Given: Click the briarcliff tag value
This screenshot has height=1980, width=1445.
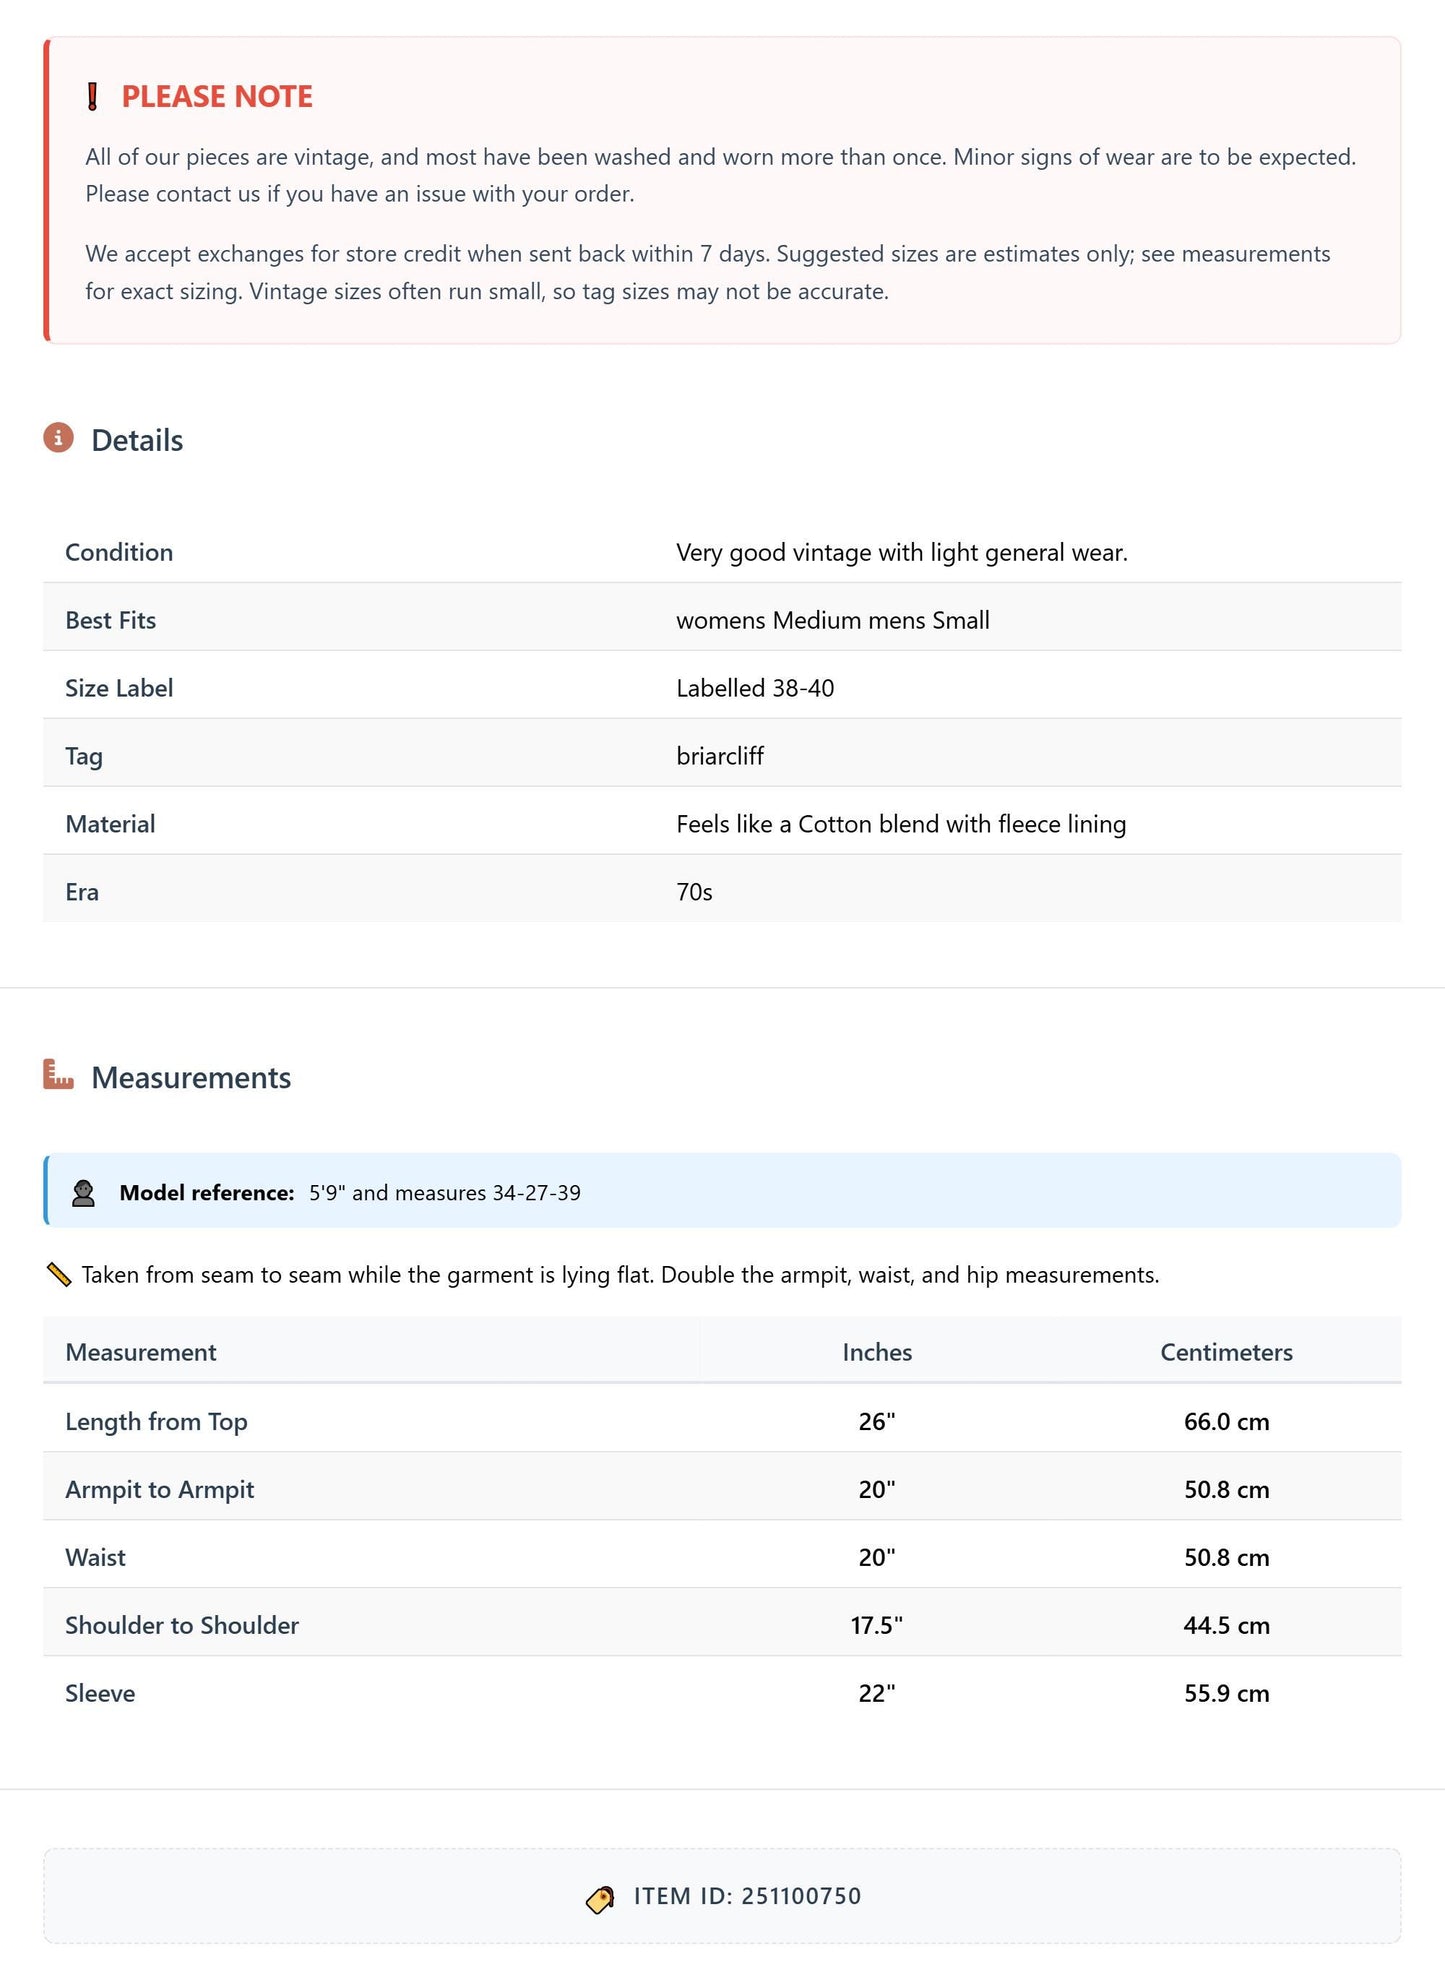Looking at the screenshot, I should pyautogui.click(x=720, y=756).
